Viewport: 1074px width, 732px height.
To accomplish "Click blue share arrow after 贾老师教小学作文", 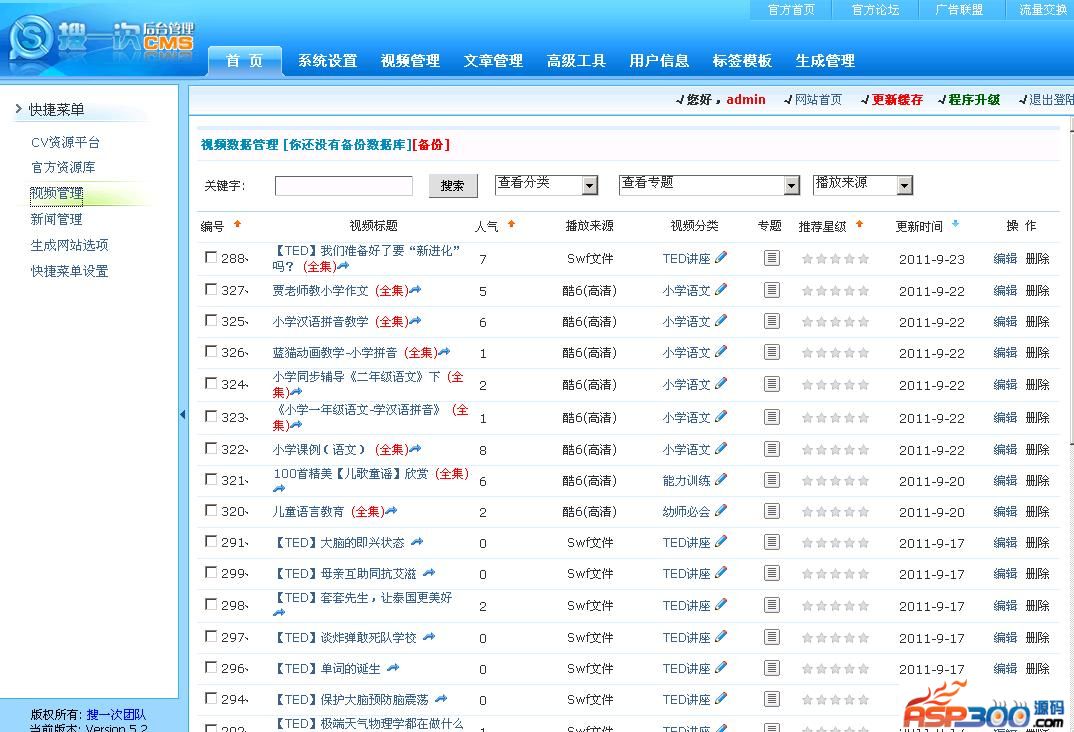I will 415,290.
